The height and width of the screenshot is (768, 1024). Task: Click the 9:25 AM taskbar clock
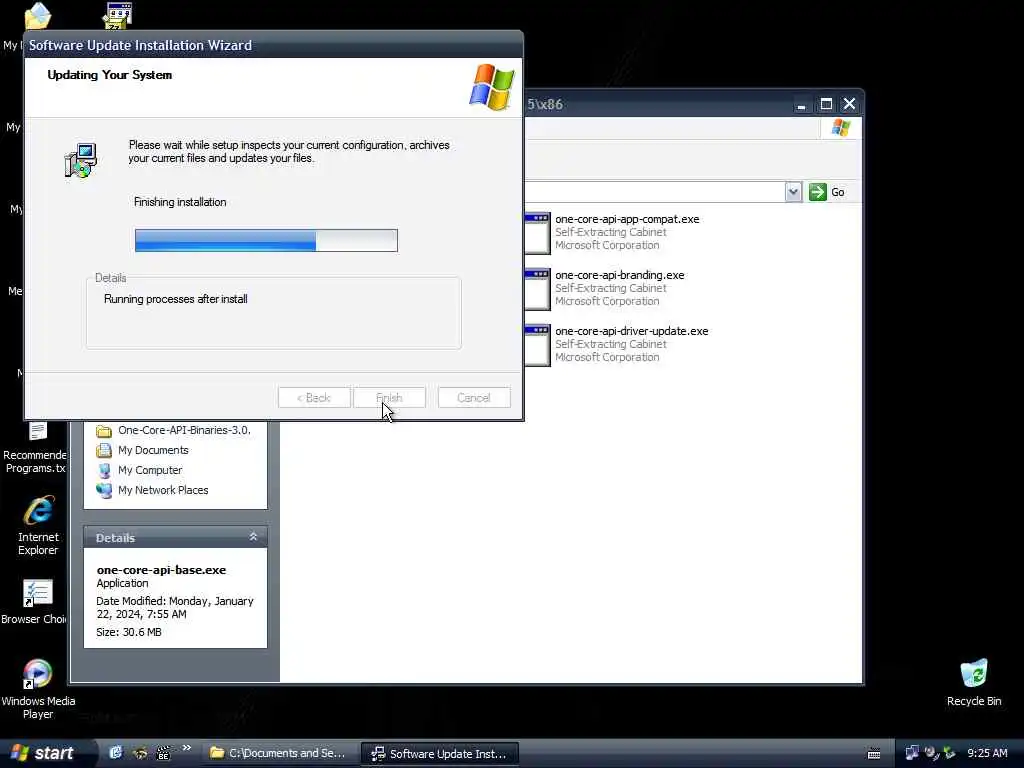pyautogui.click(x=987, y=754)
